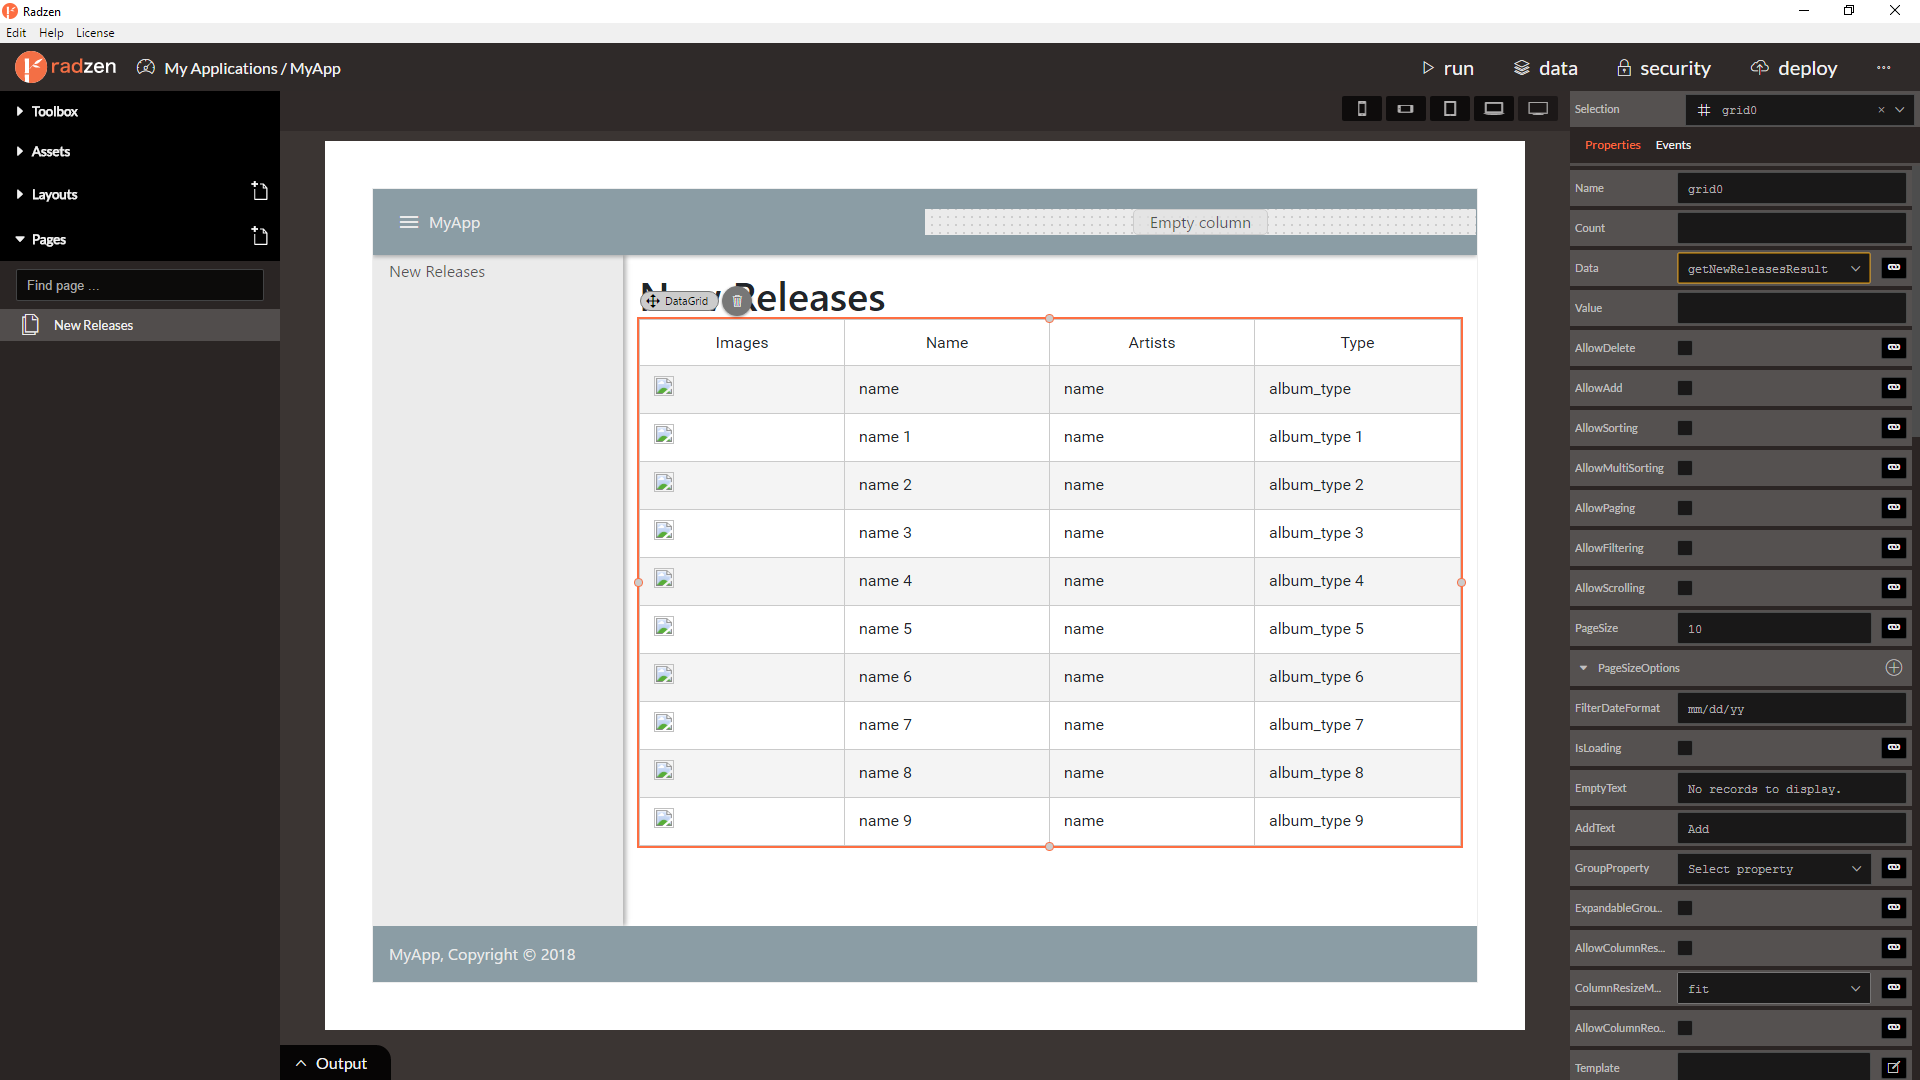Enable the AllowSorting checkbox
Image resolution: width=1920 pixels, height=1080 pixels.
point(1685,428)
